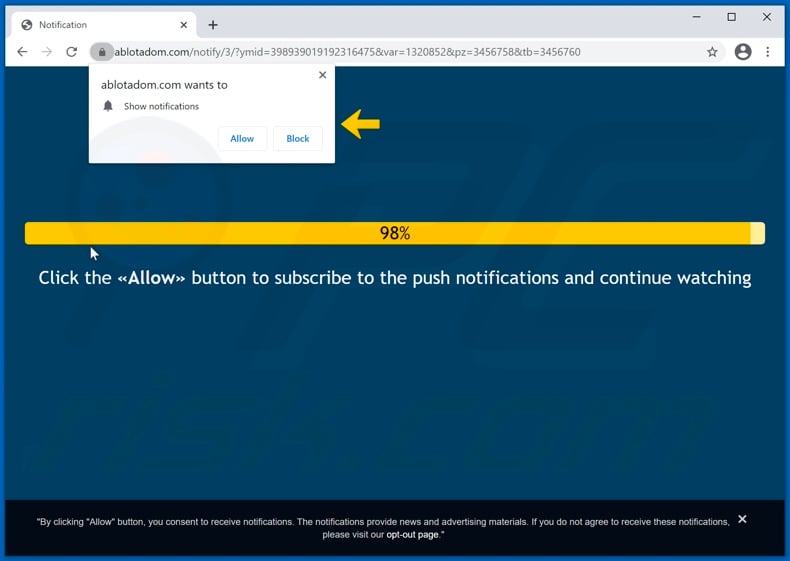Click the subscribe to push notifications message
This screenshot has width=790, height=561.
coord(395,278)
